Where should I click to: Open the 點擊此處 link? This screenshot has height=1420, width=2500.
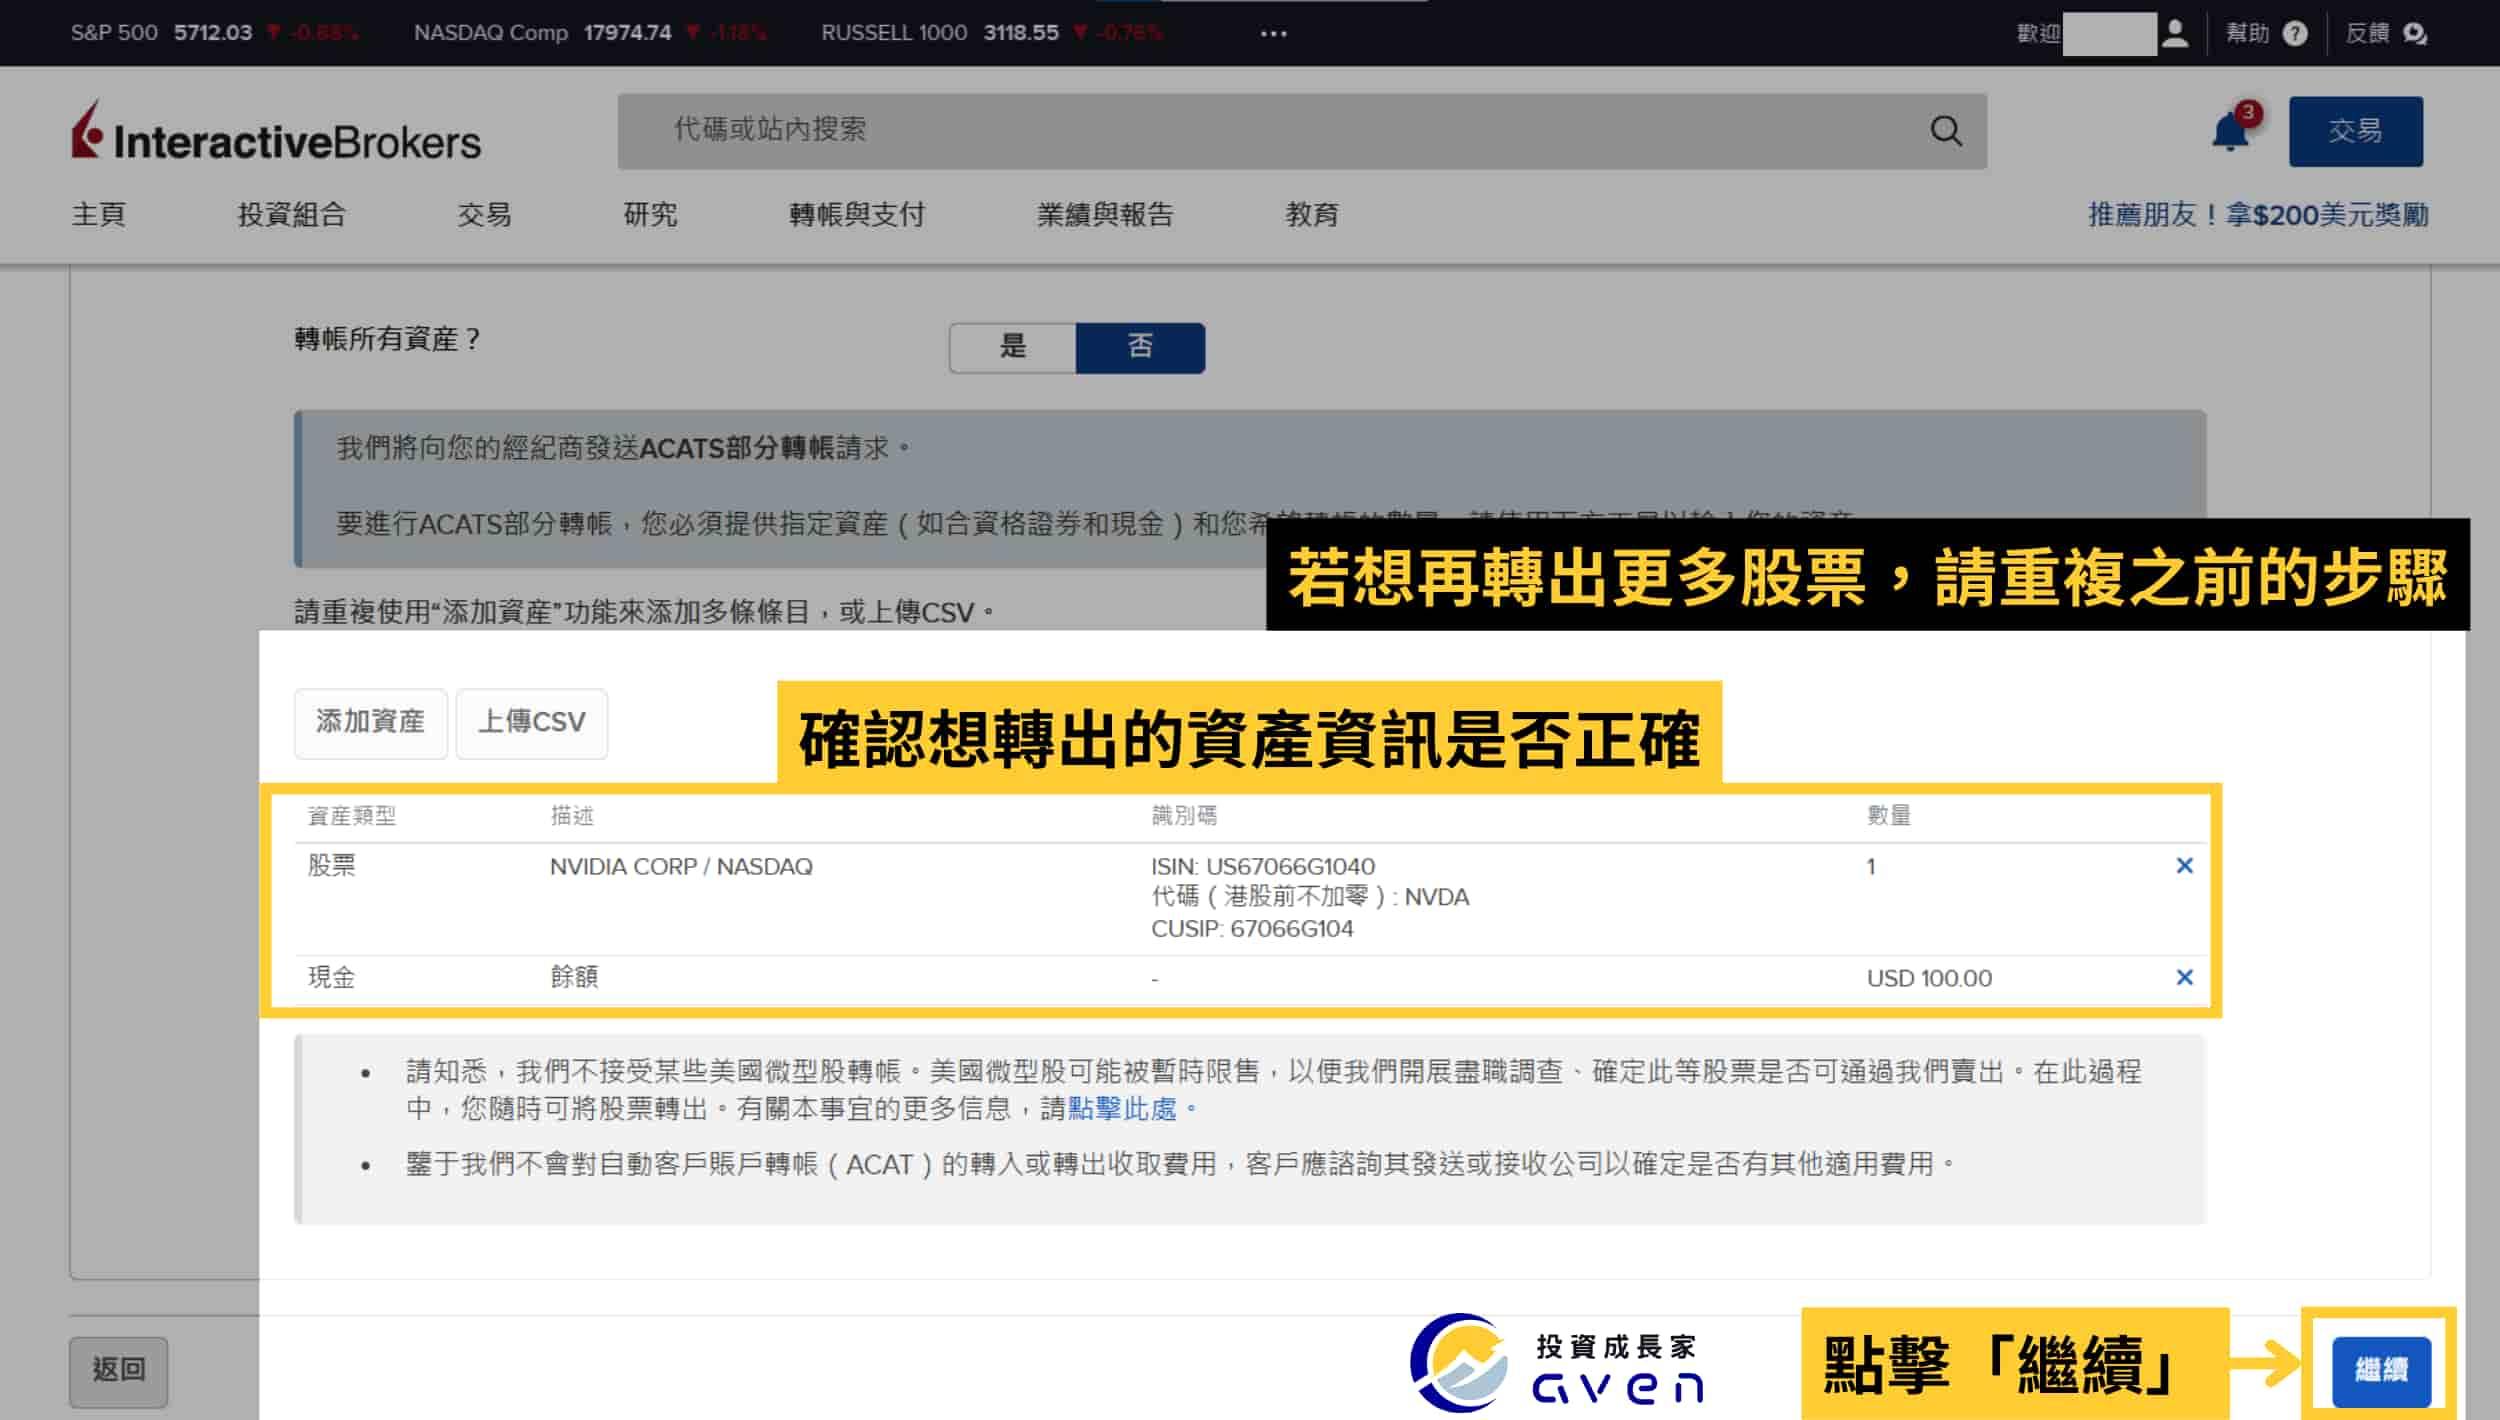pos(1121,1108)
